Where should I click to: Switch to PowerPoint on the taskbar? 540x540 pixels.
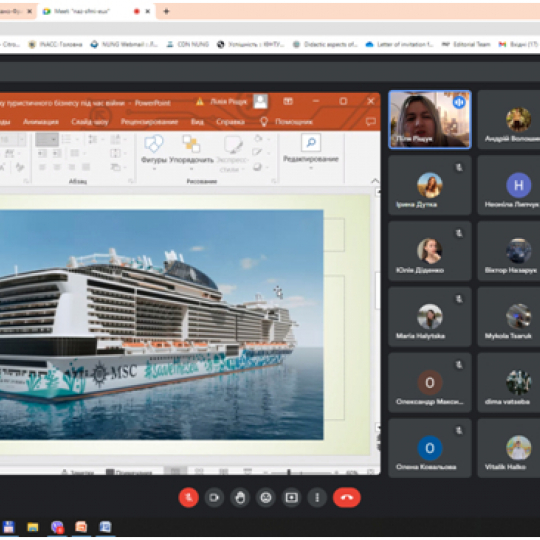81,527
